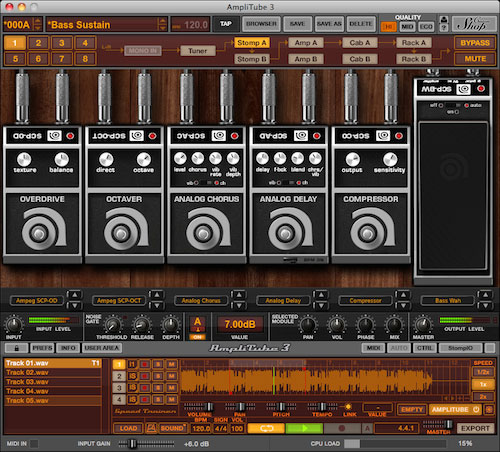The width and height of the screenshot is (500, 452).
Task: Solo track 2 with S button
Action: pyautogui.click(x=158, y=376)
